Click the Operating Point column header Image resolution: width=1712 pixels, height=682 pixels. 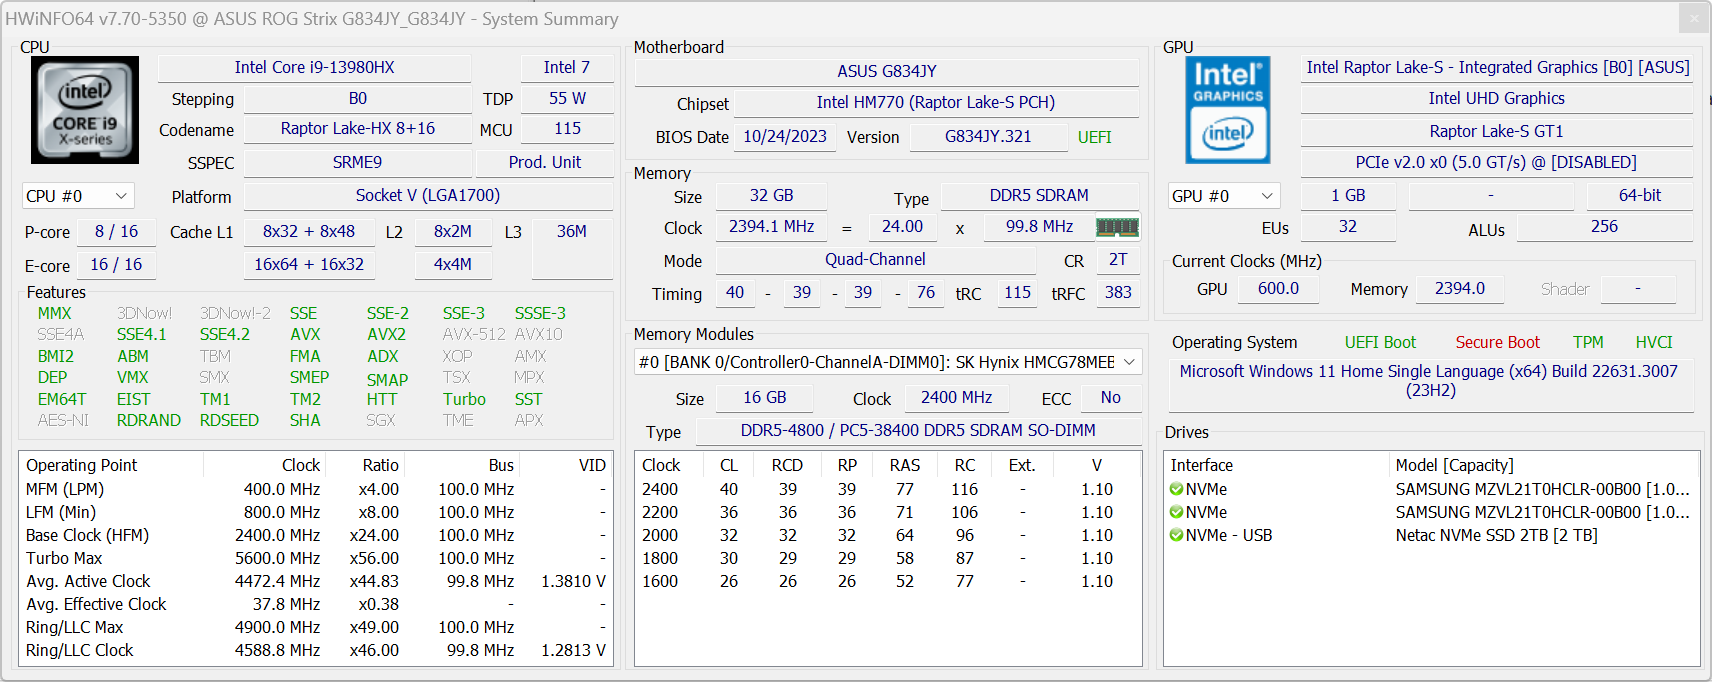pos(82,465)
